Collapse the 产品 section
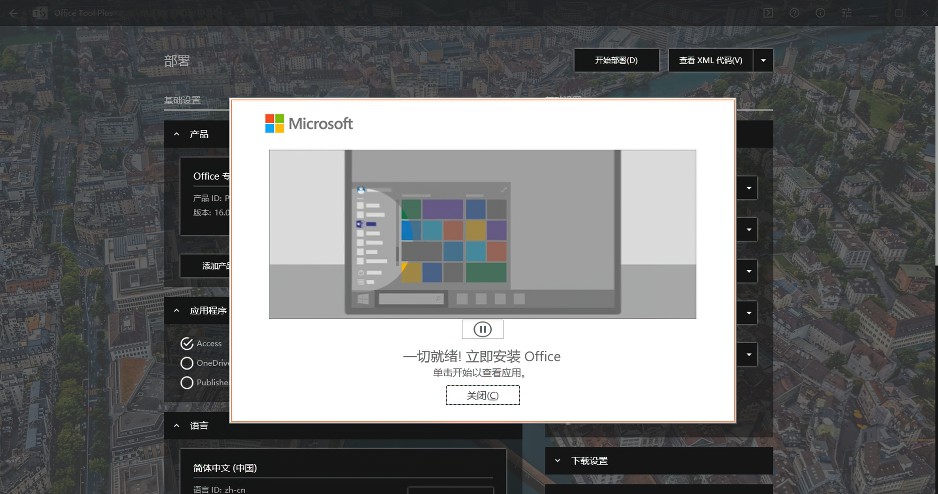Screen dimensions: 938x494 pos(176,134)
